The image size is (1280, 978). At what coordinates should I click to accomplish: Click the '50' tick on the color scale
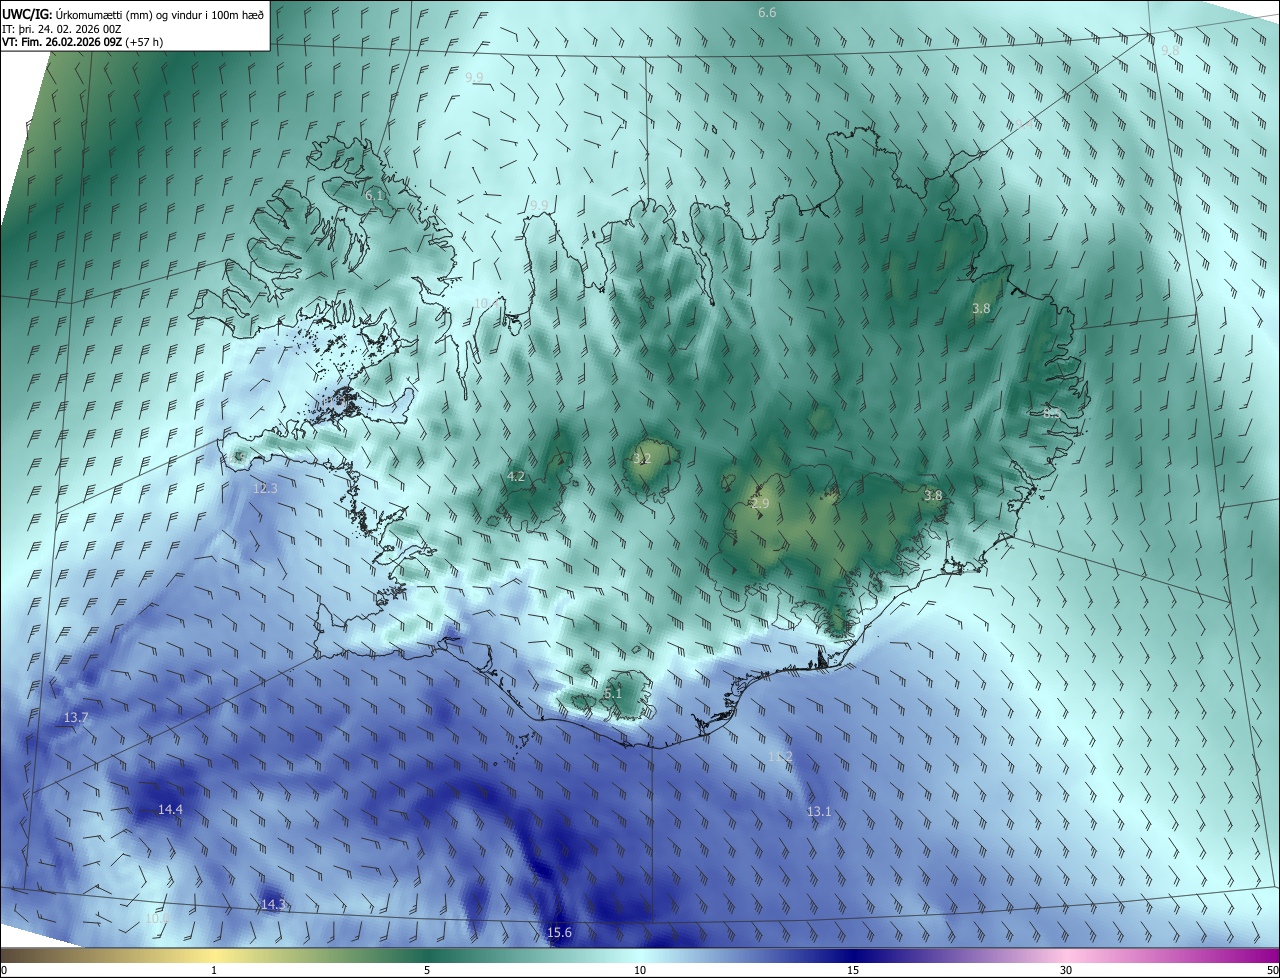1272,970
